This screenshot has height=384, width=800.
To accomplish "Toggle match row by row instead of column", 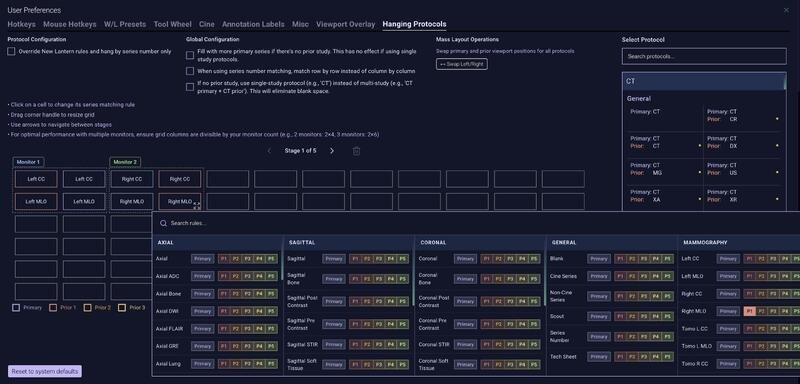I will [190, 71].
